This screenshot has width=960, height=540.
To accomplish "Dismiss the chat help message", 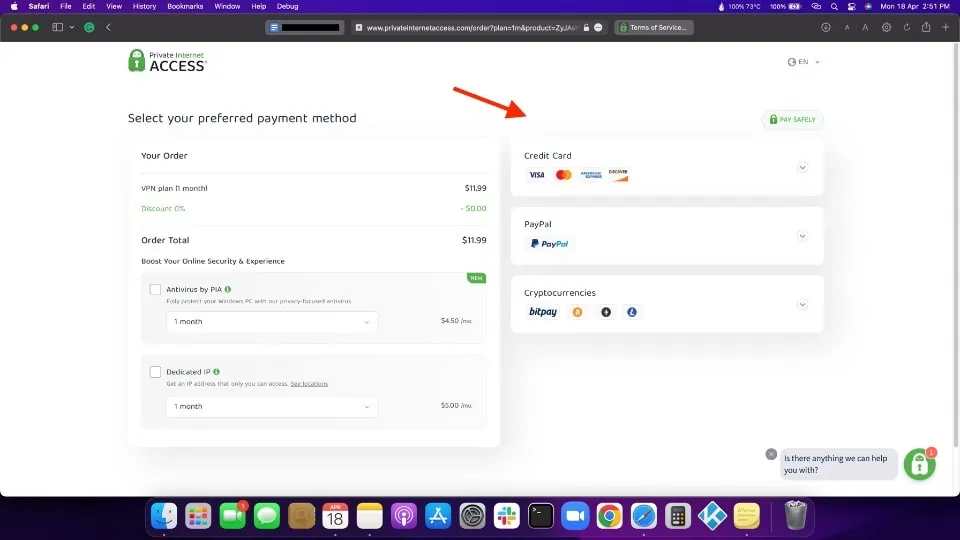I will tap(771, 454).
